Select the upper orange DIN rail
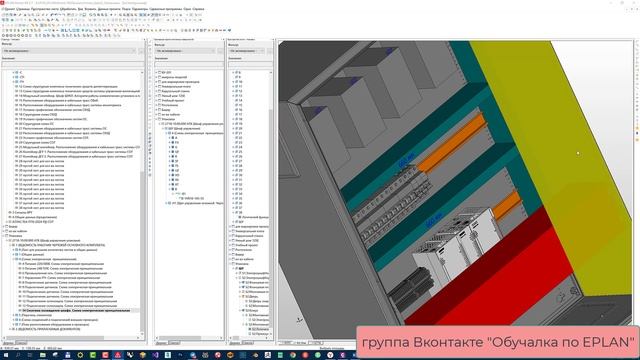 tap(453, 143)
